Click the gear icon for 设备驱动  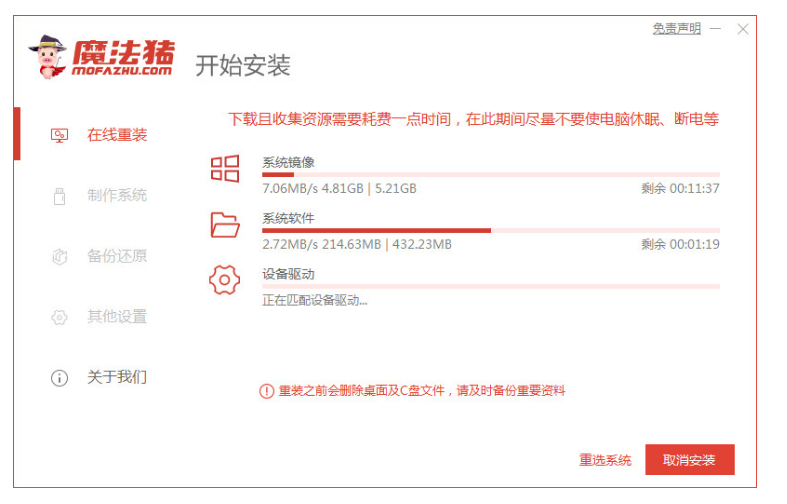point(225,280)
